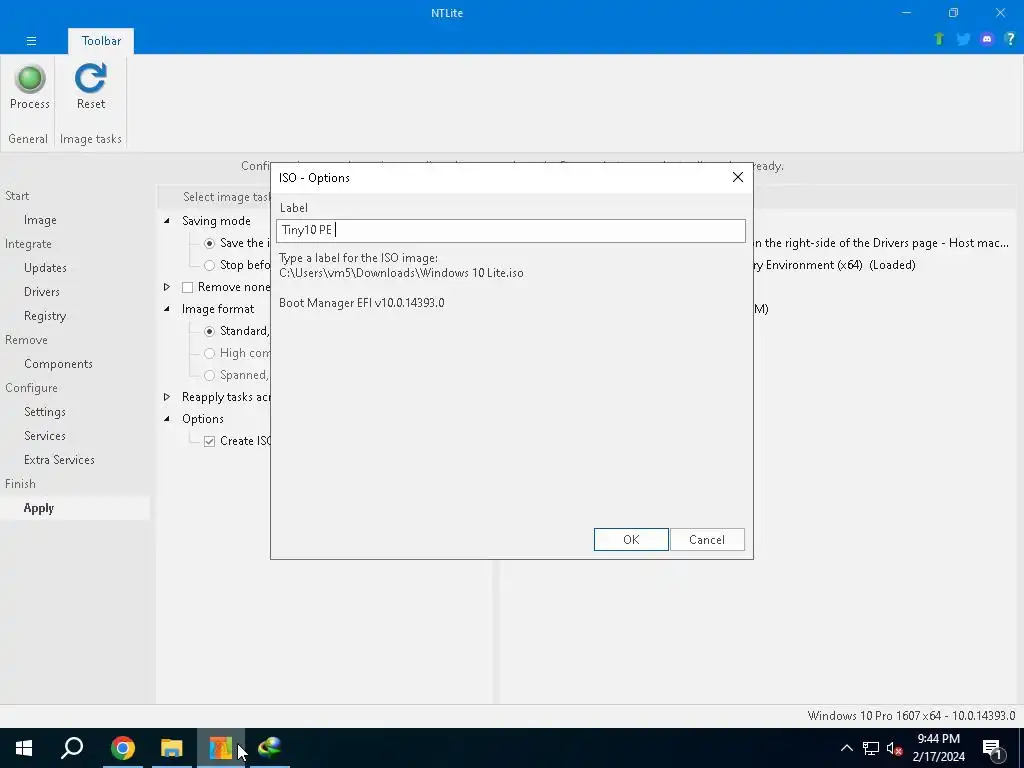
Task: Click the Finish section header
Action: coord(20,484)
